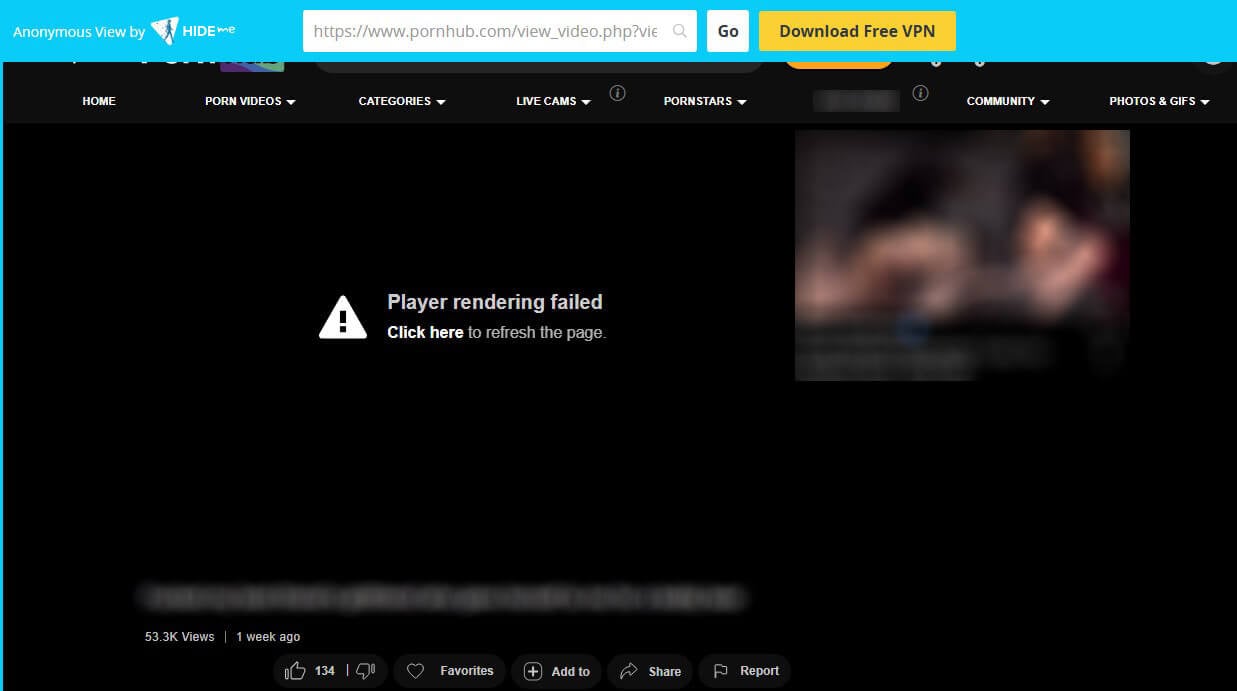1237x691 pixels.
Task: Click the Download Free VPN button
Action: point(857,31)
